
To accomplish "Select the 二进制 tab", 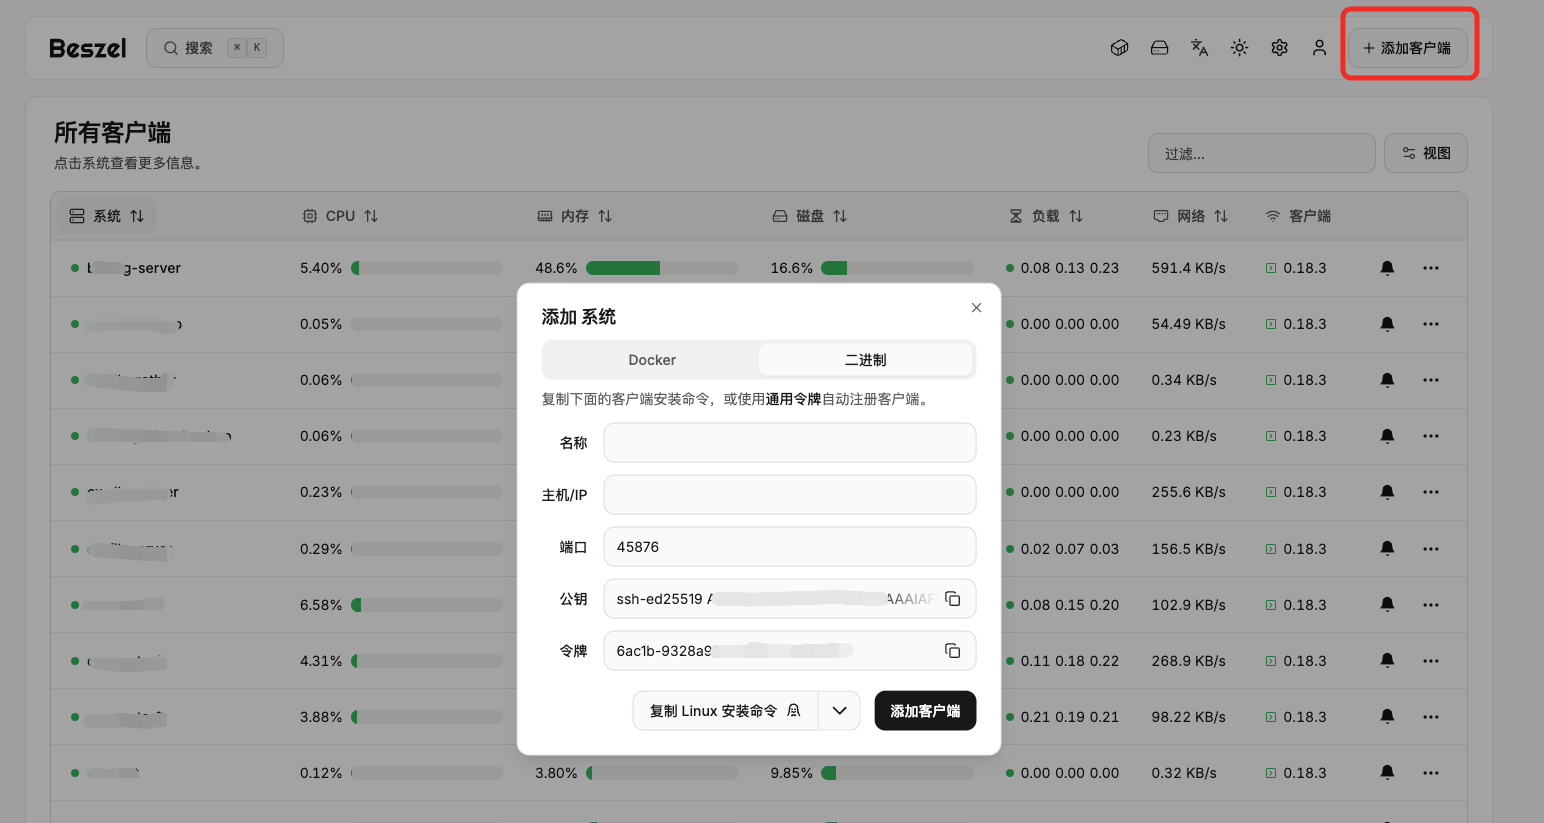I will pos(865,360).
